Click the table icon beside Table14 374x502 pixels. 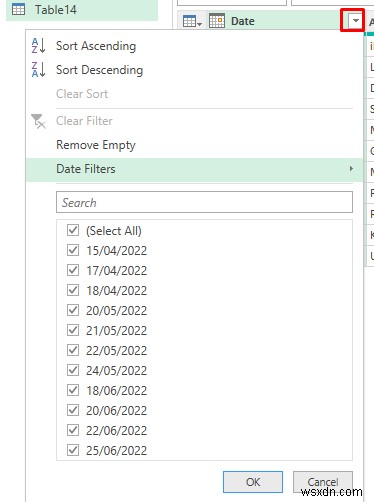tap(18, 9)
